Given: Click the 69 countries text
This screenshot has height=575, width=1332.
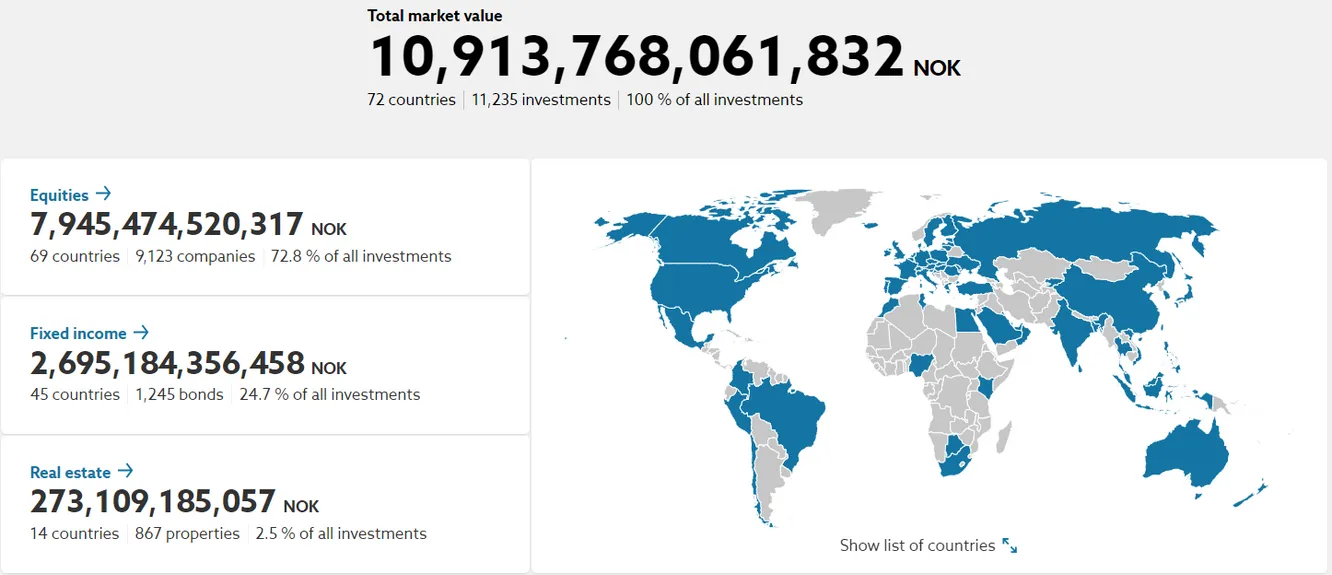Looking at the screenshot, I should pyautogui.click(x=75, y=256).
